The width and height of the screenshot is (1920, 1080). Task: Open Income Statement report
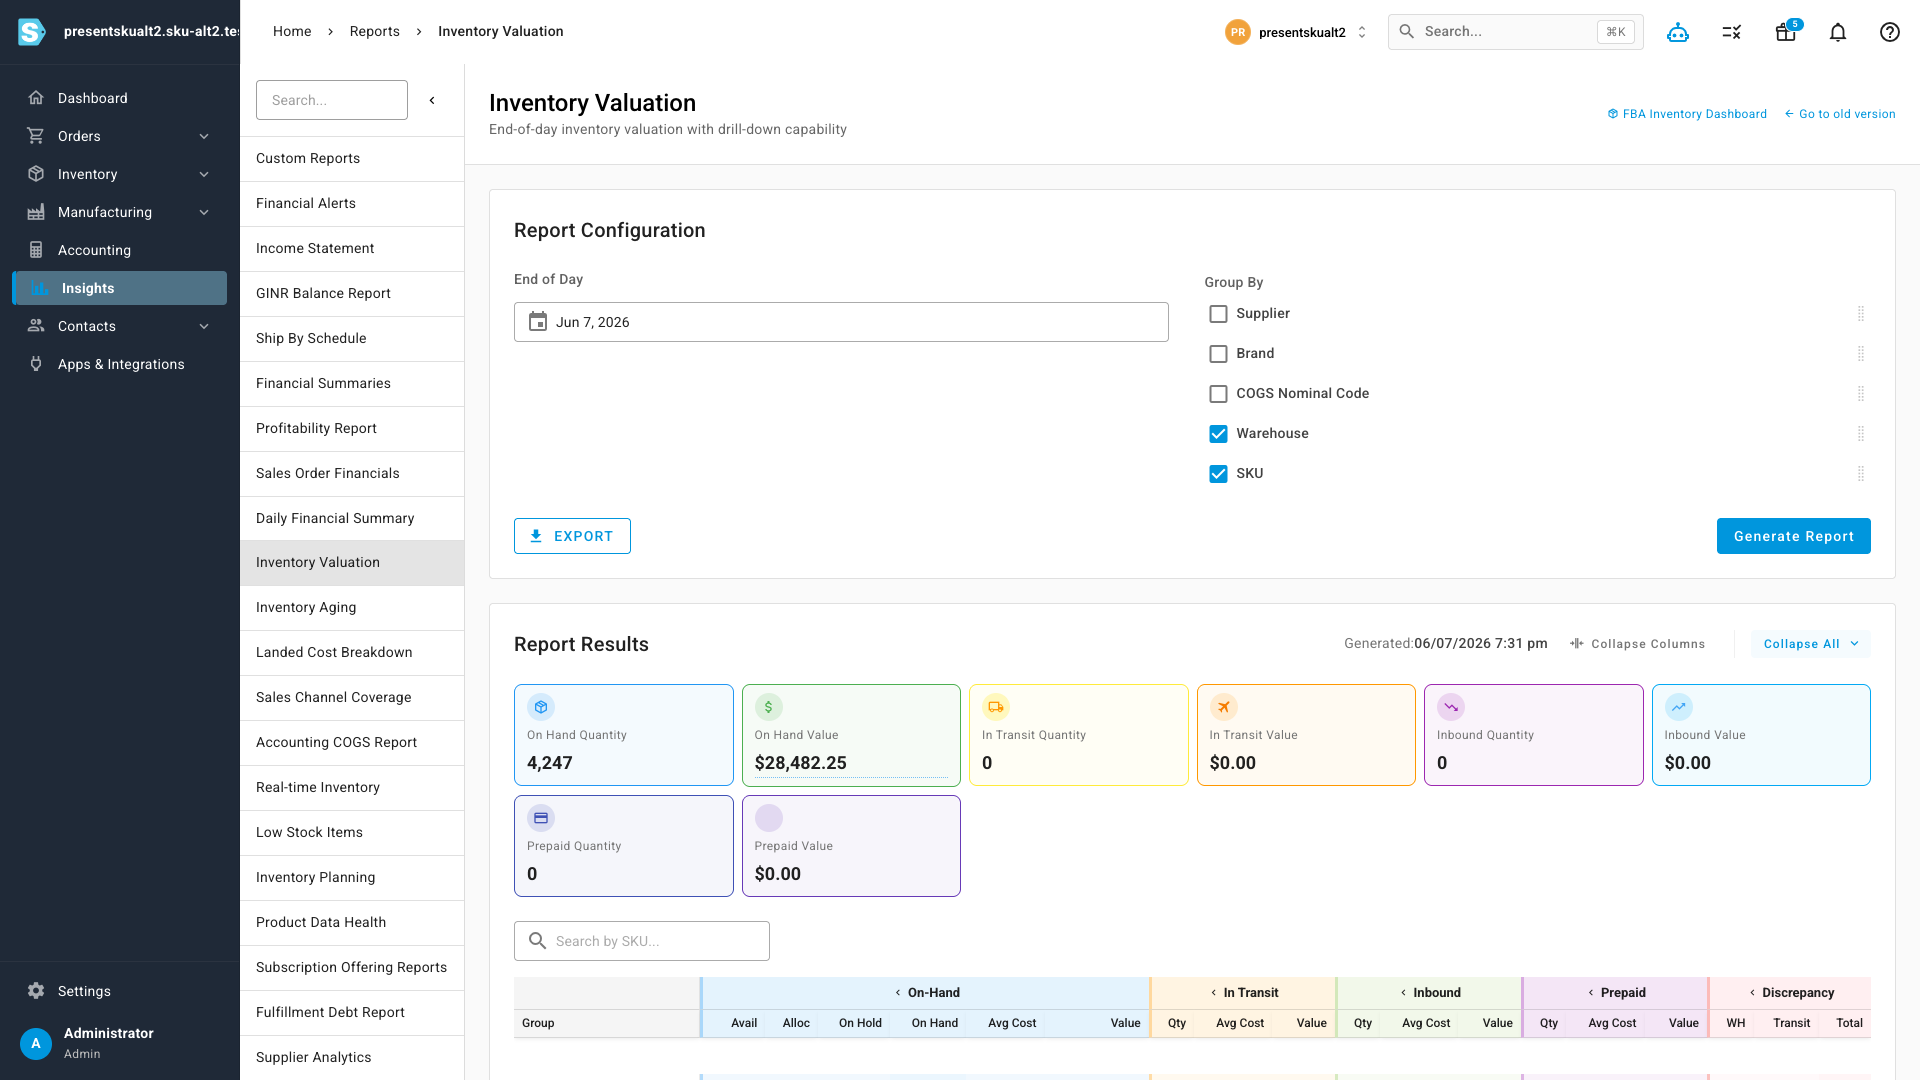pos(352,249)
